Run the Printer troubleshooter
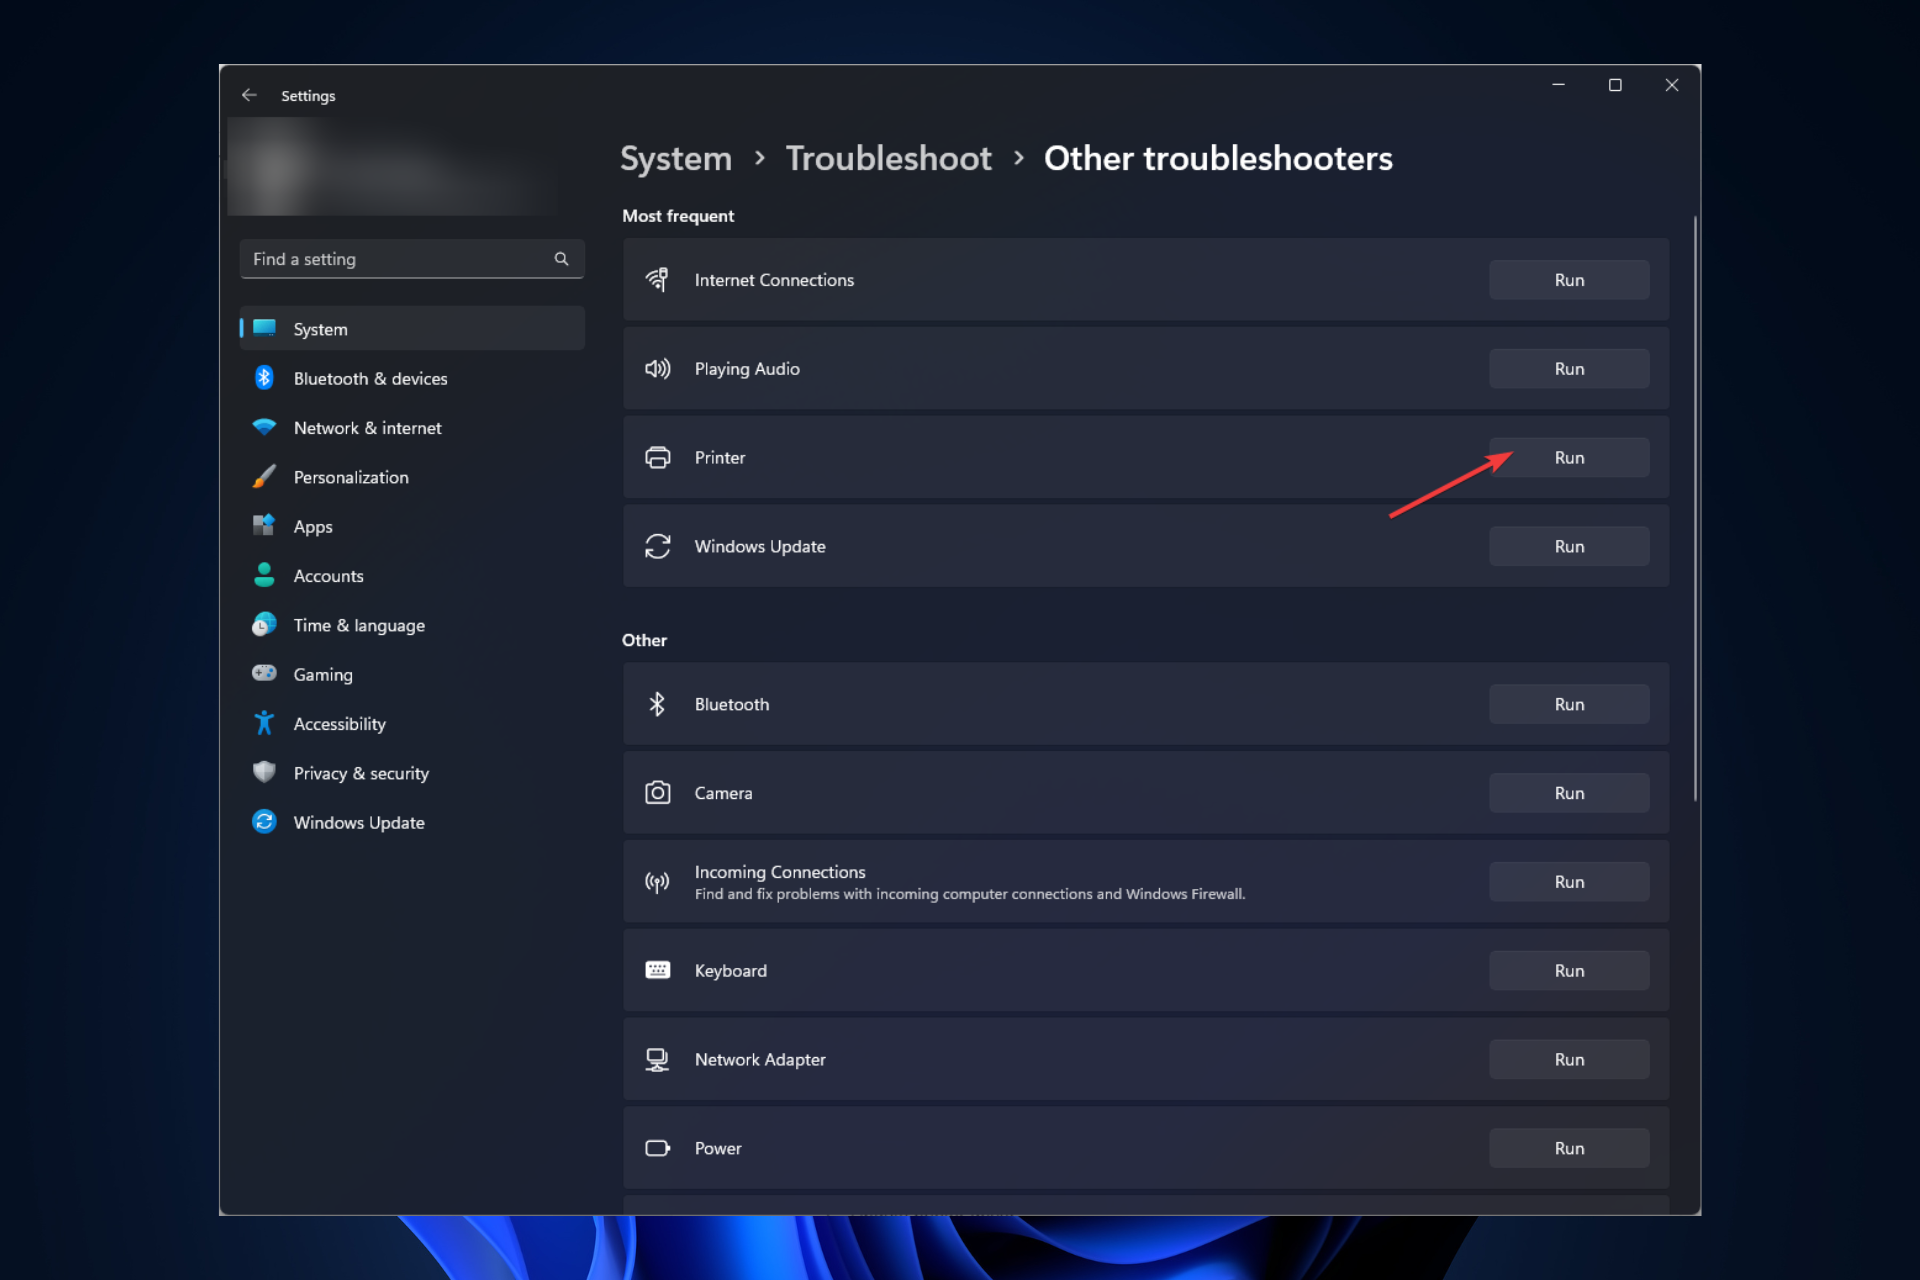1920x1280 pixels. point(1569,457)
